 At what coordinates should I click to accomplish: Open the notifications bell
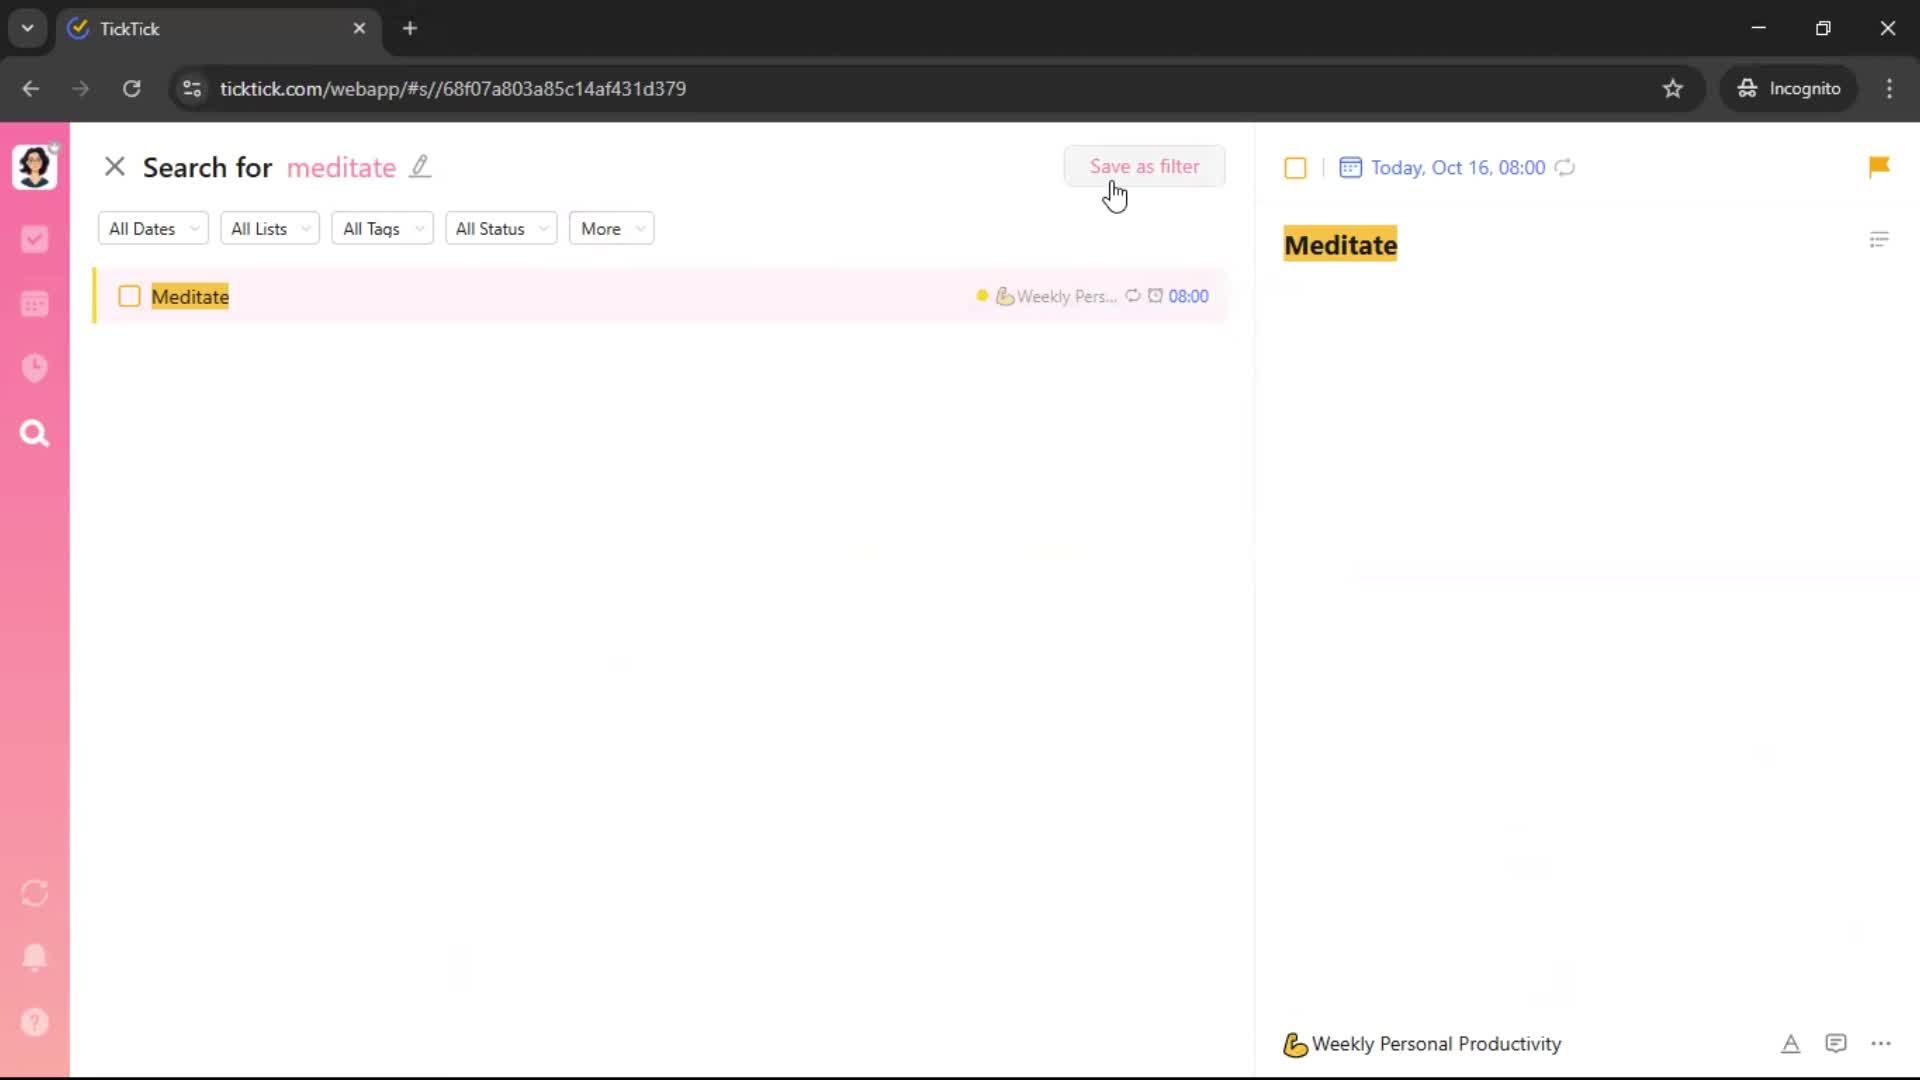(35, 957)
